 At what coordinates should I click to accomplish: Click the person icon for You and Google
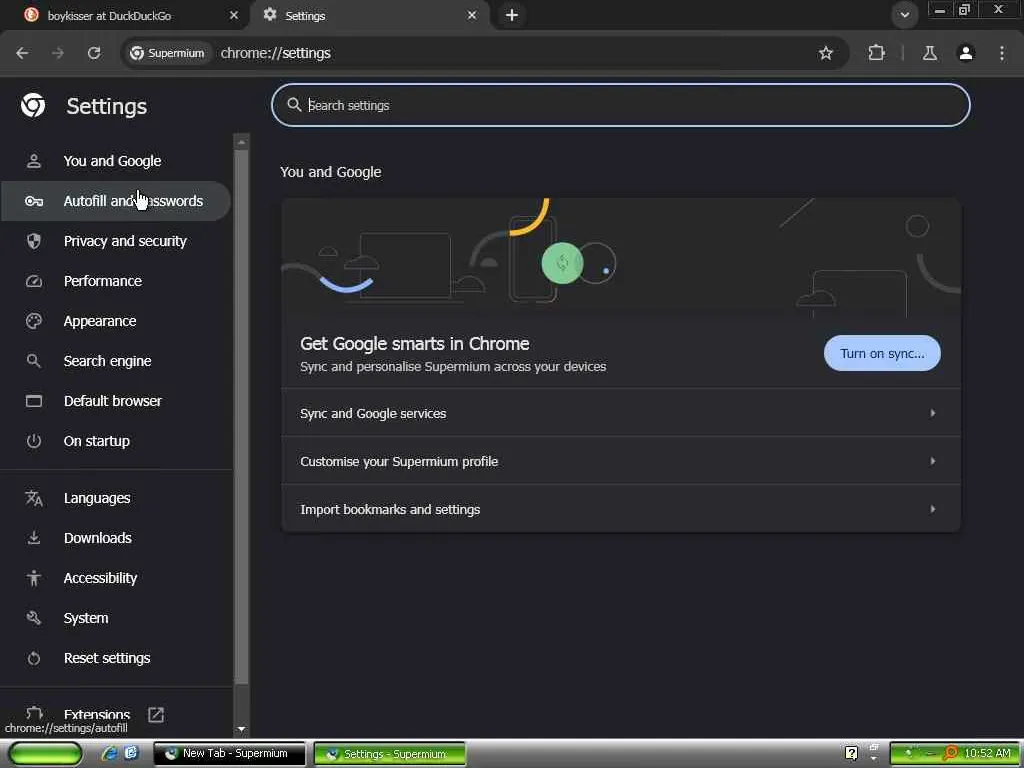[x=34, y=161]
